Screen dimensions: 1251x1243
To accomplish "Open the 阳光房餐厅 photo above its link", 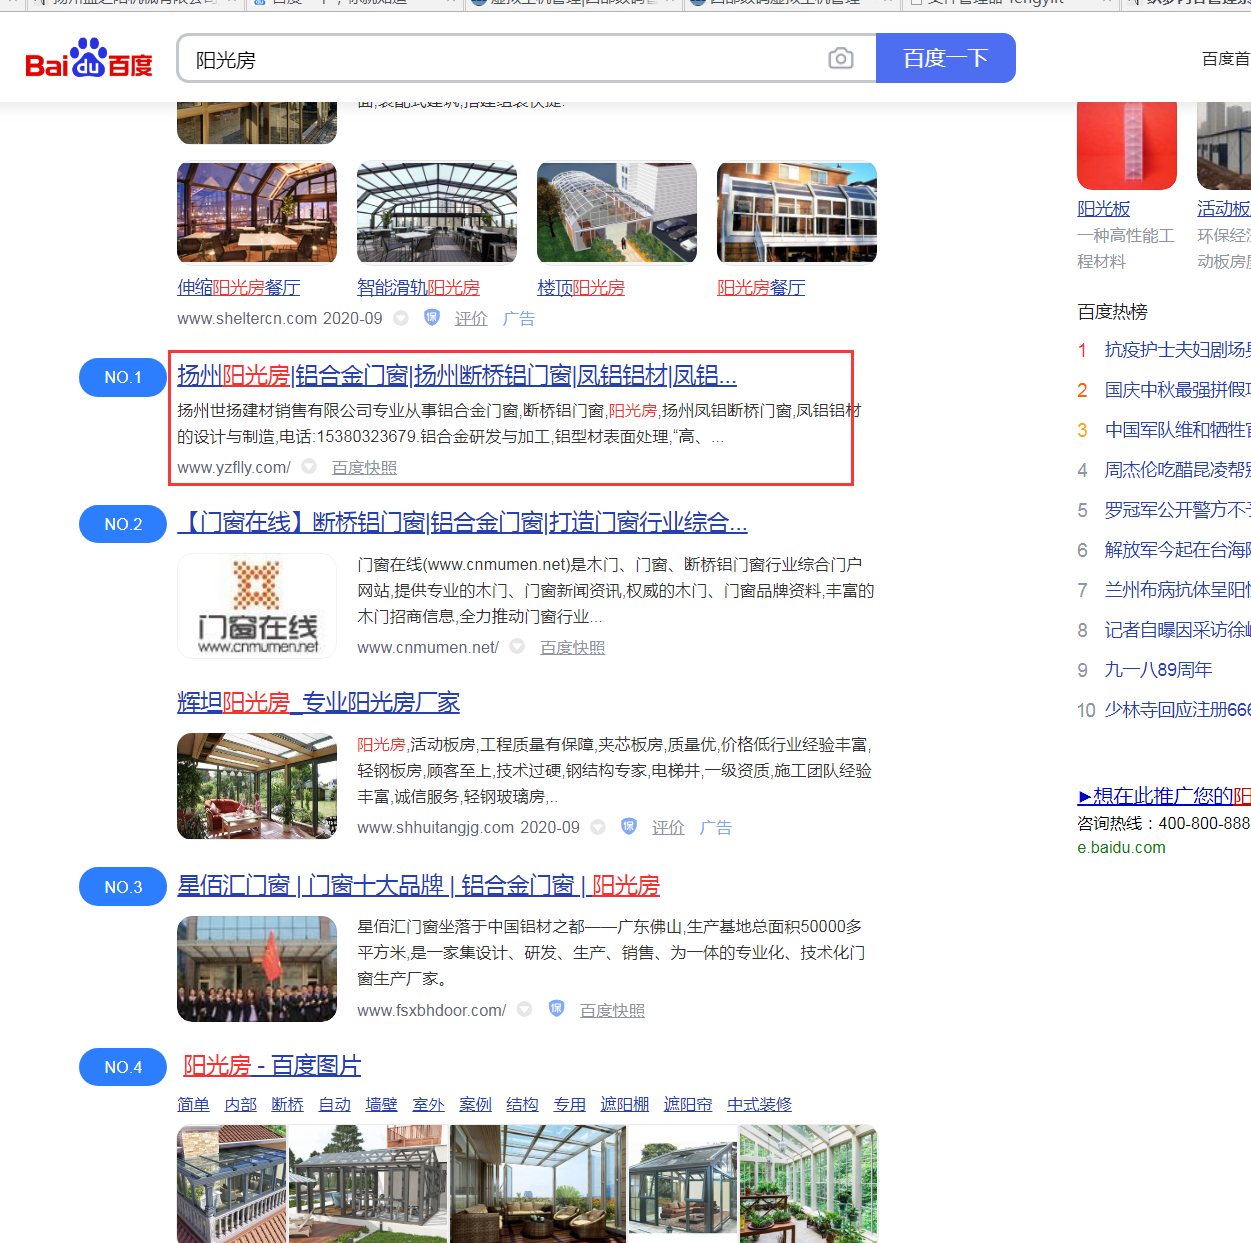I will (797, 212).
